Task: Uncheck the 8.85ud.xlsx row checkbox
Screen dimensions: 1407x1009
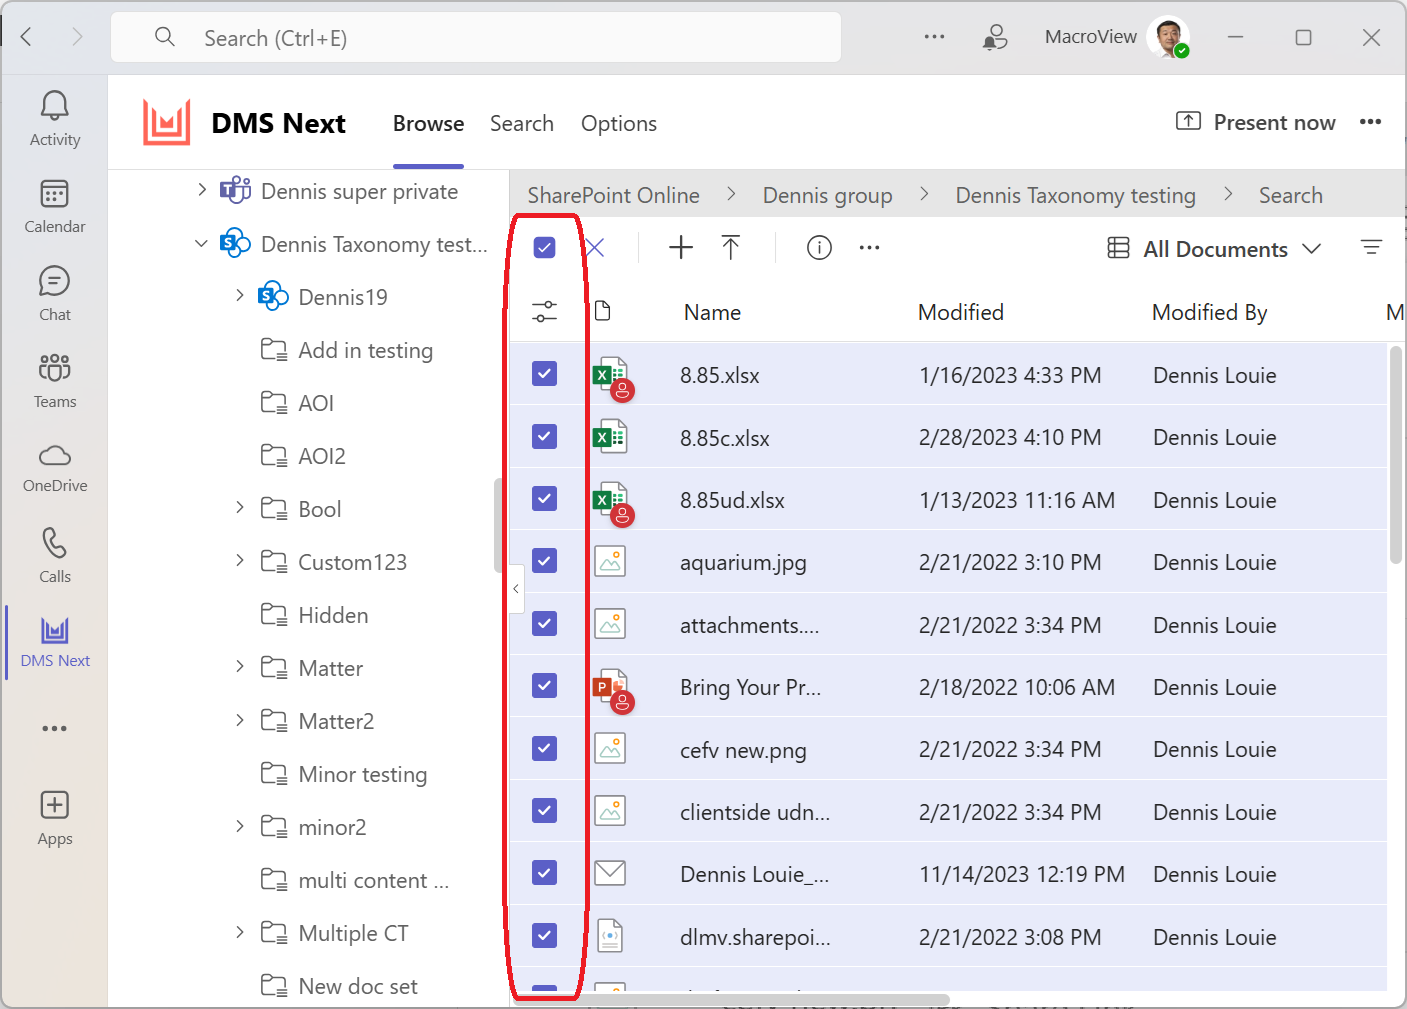Action: coord(544,498)
